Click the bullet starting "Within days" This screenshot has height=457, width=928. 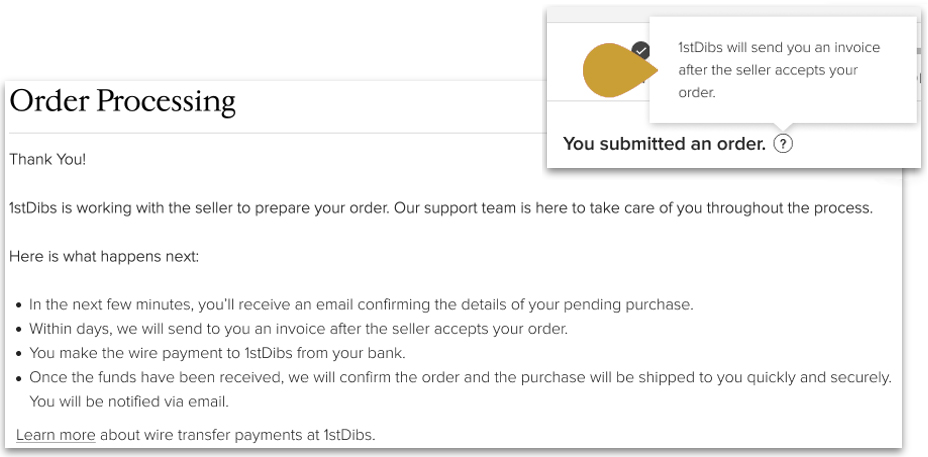pos(298,329)
